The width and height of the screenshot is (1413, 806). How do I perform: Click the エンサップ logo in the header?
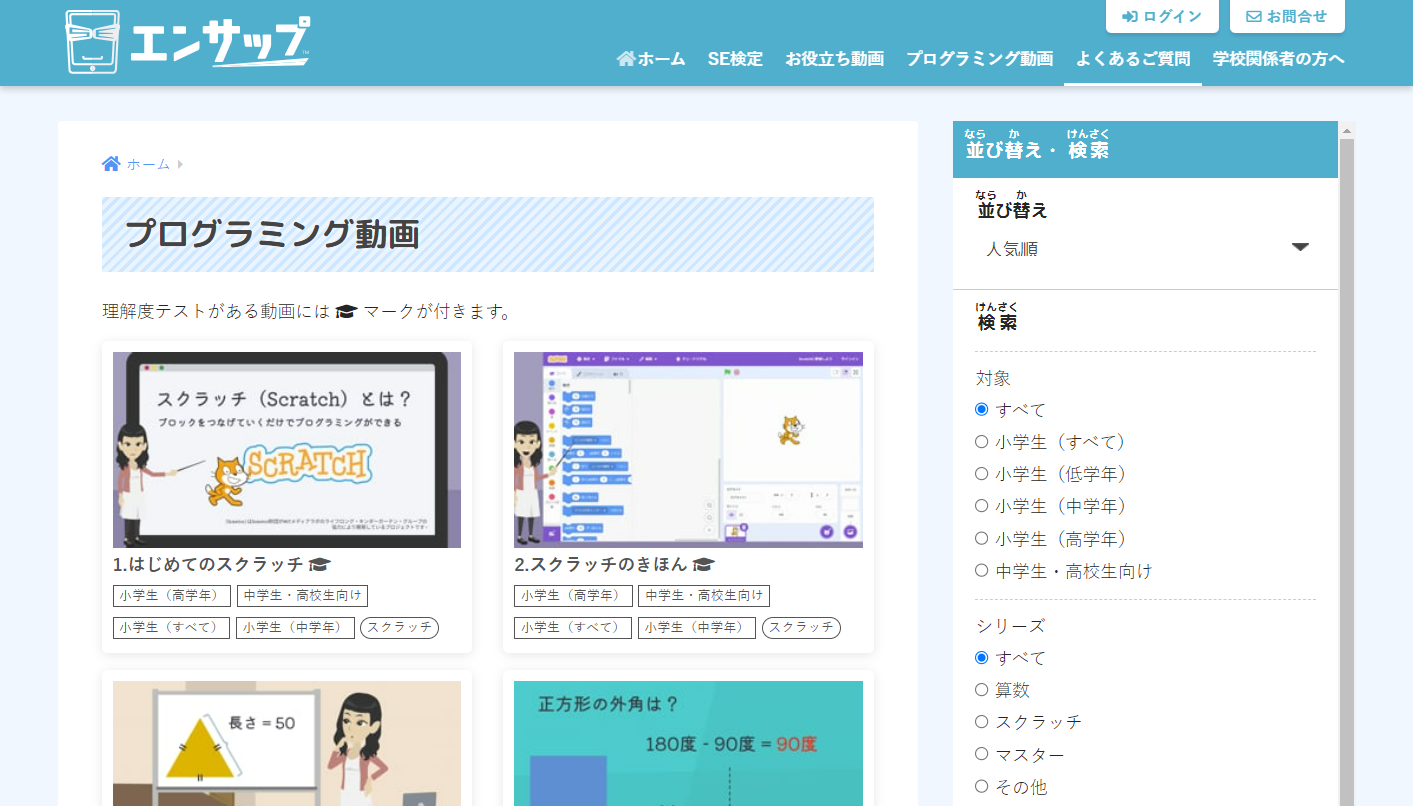coord(188,42)
